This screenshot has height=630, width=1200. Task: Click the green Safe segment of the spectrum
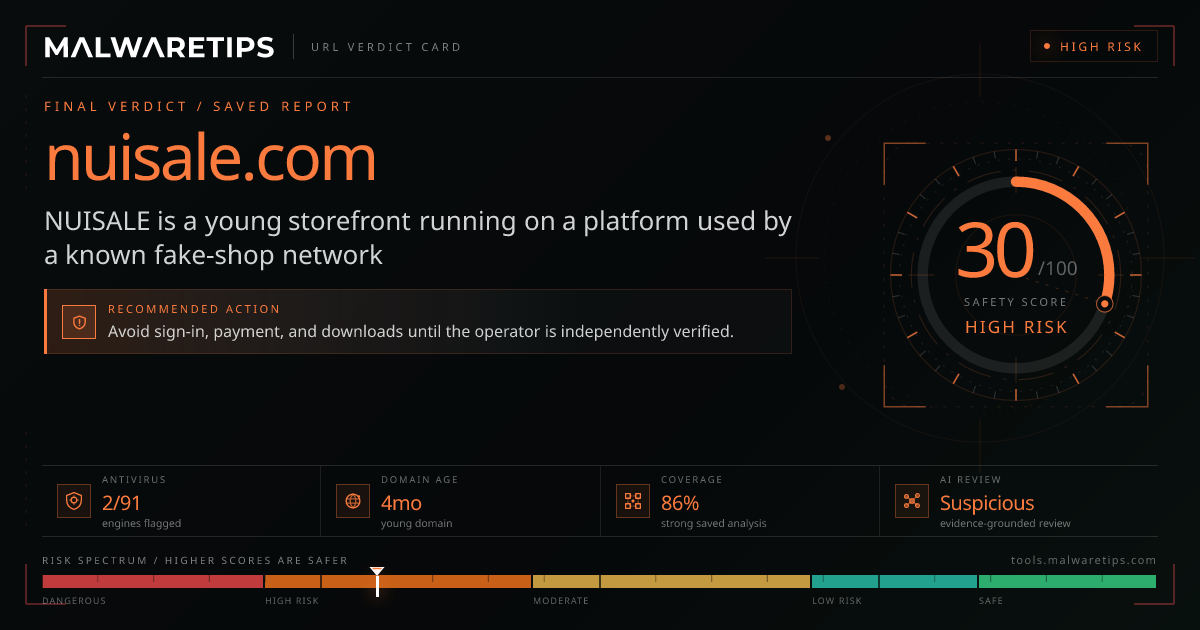tap(1067, 581)
